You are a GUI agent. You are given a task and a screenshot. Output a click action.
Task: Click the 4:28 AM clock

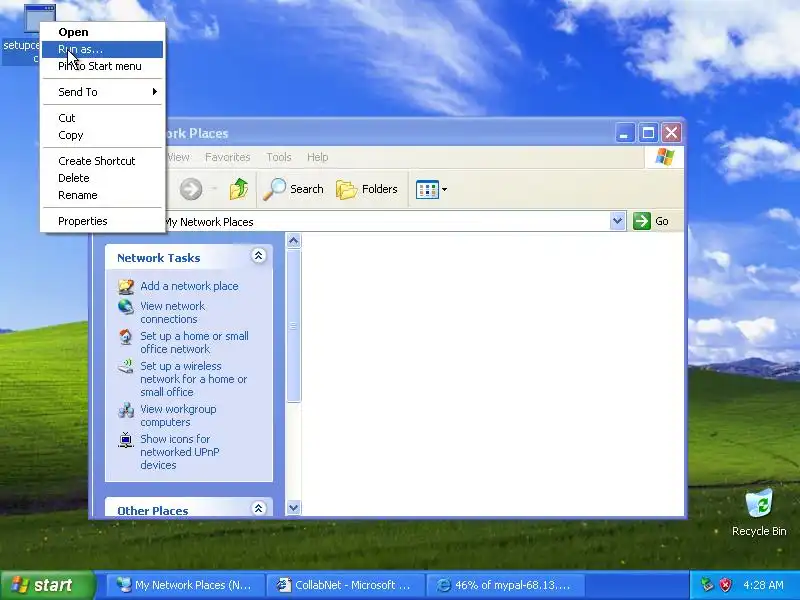763,585
